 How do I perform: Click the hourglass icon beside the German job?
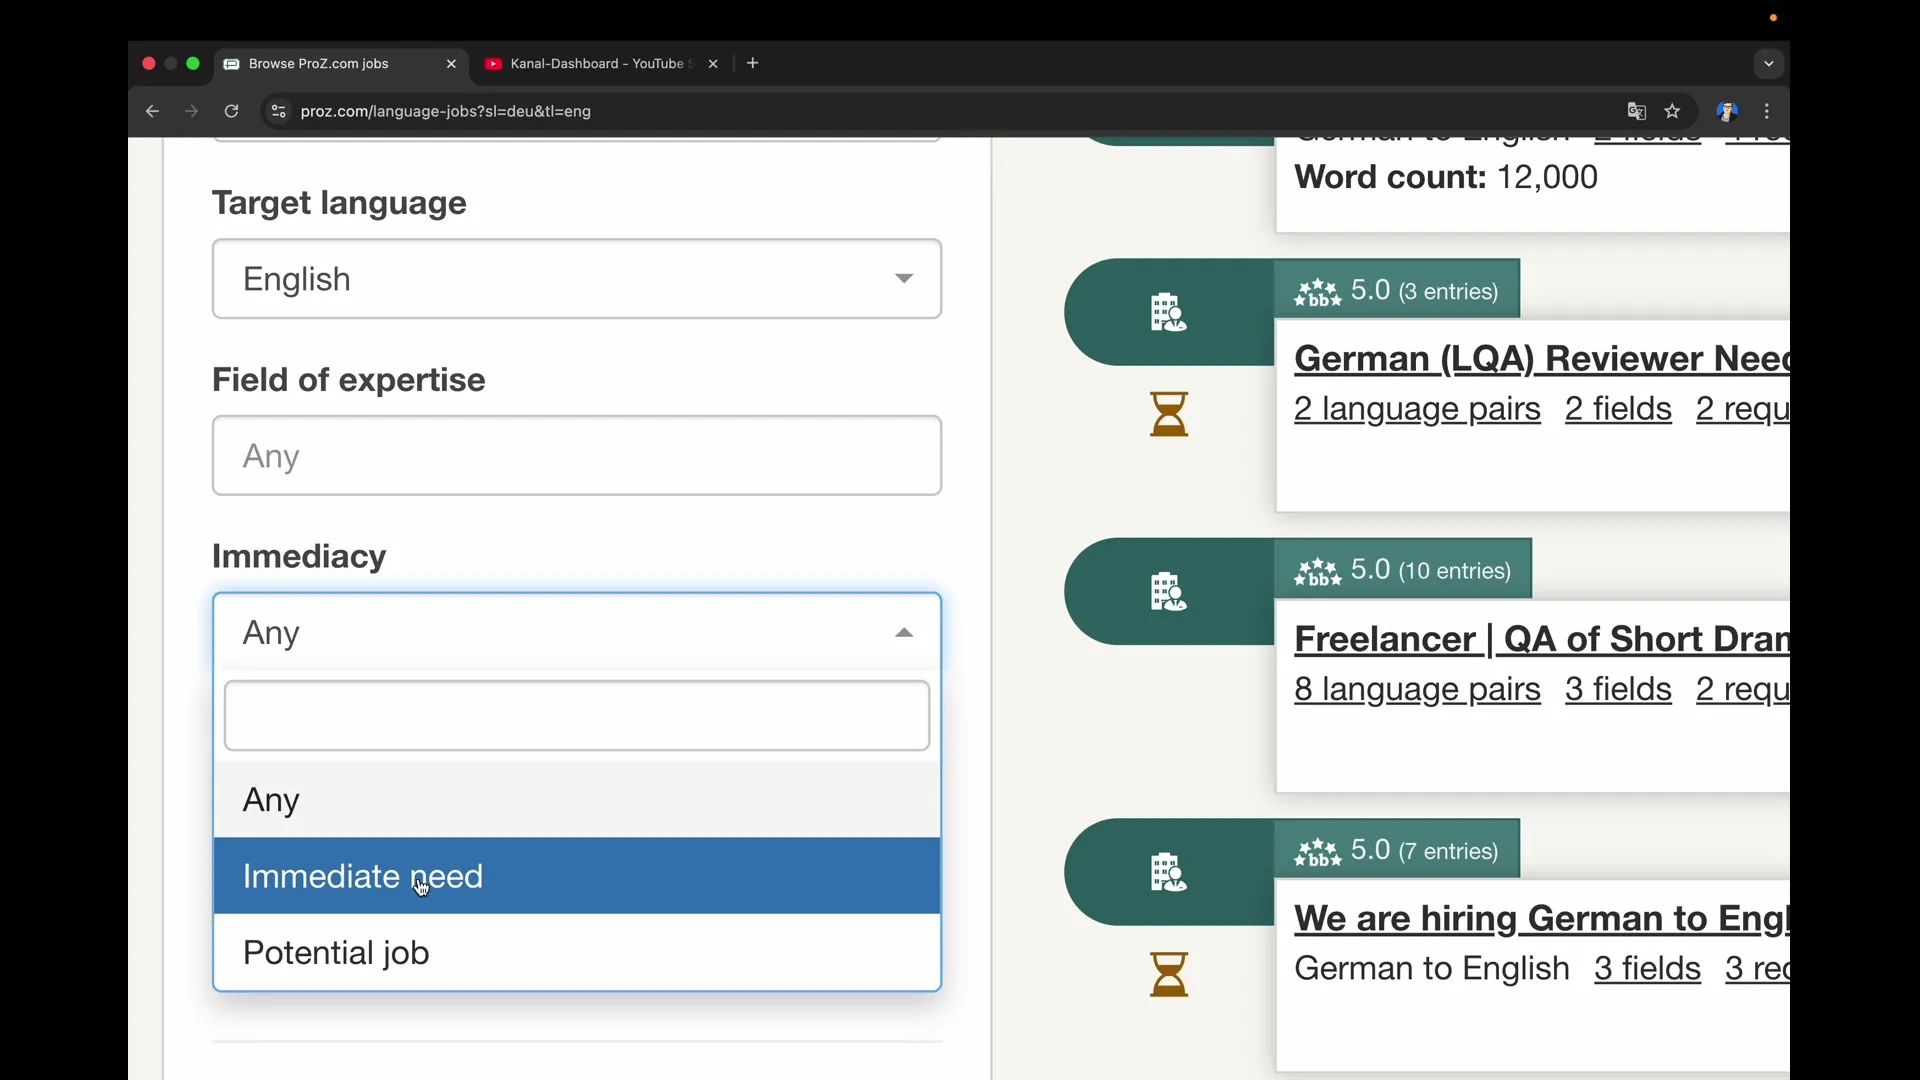(x=1169, y=973)
